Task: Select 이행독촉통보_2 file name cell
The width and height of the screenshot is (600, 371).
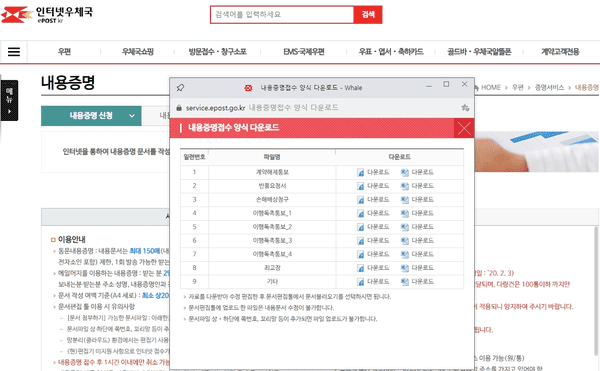Action: tap(272, 227)
